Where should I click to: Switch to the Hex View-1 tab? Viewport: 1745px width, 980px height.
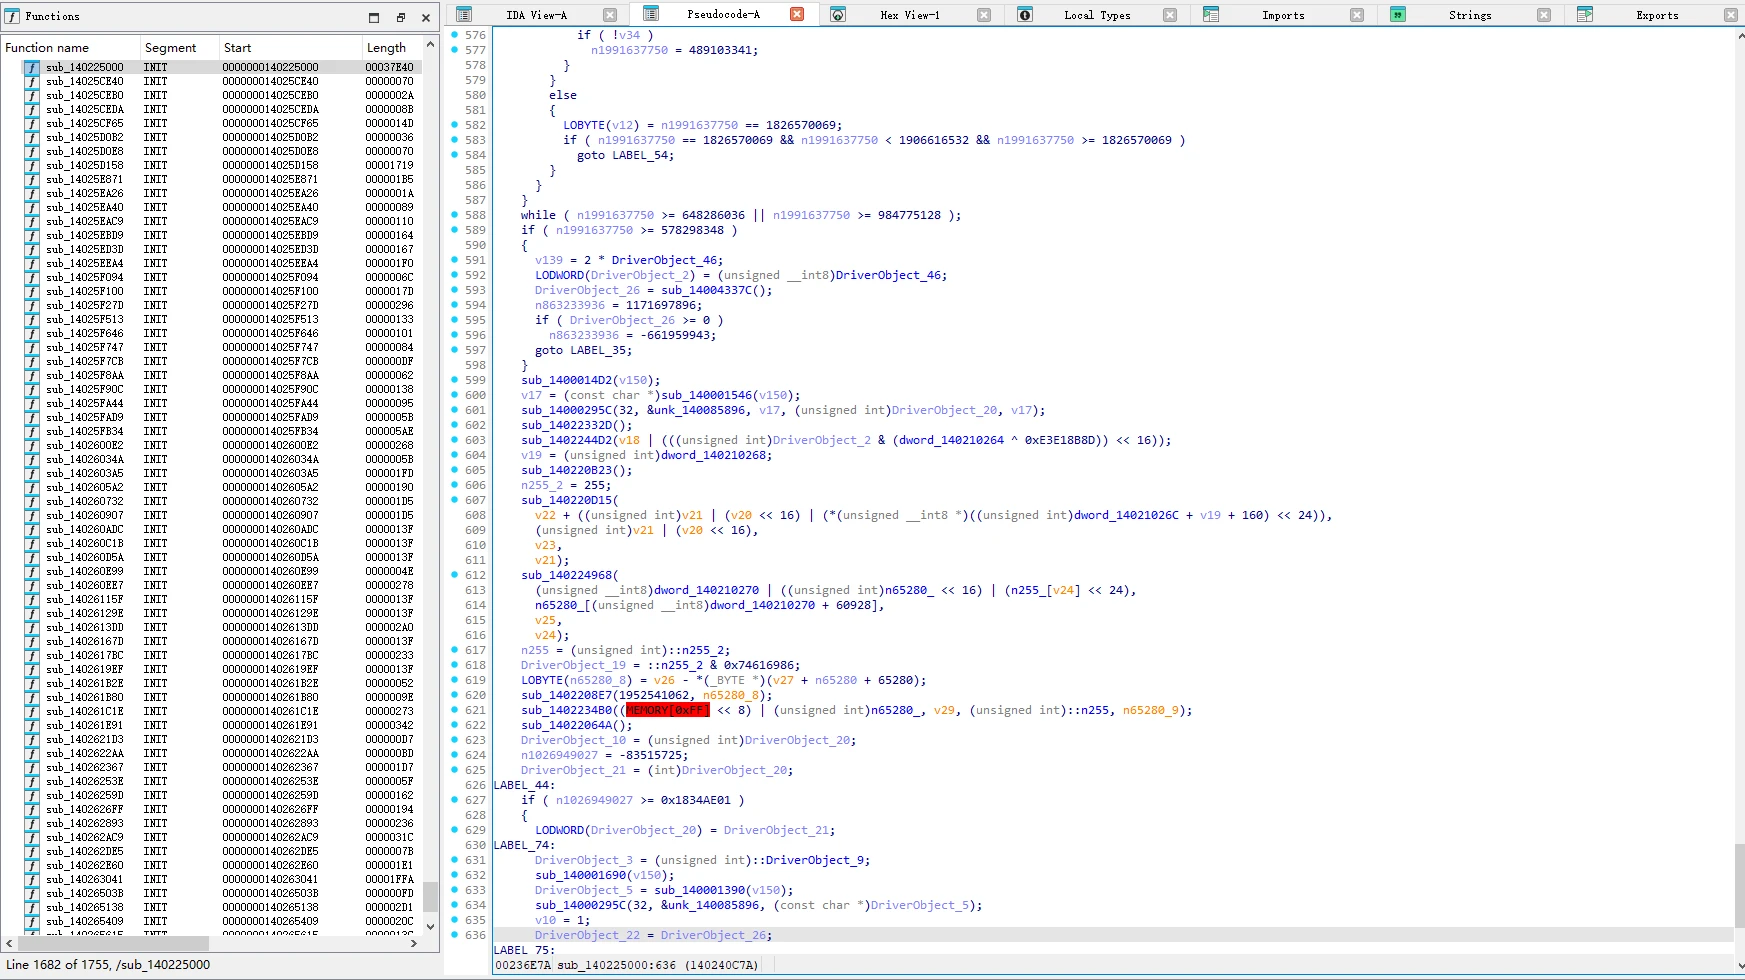coord(909,15)
